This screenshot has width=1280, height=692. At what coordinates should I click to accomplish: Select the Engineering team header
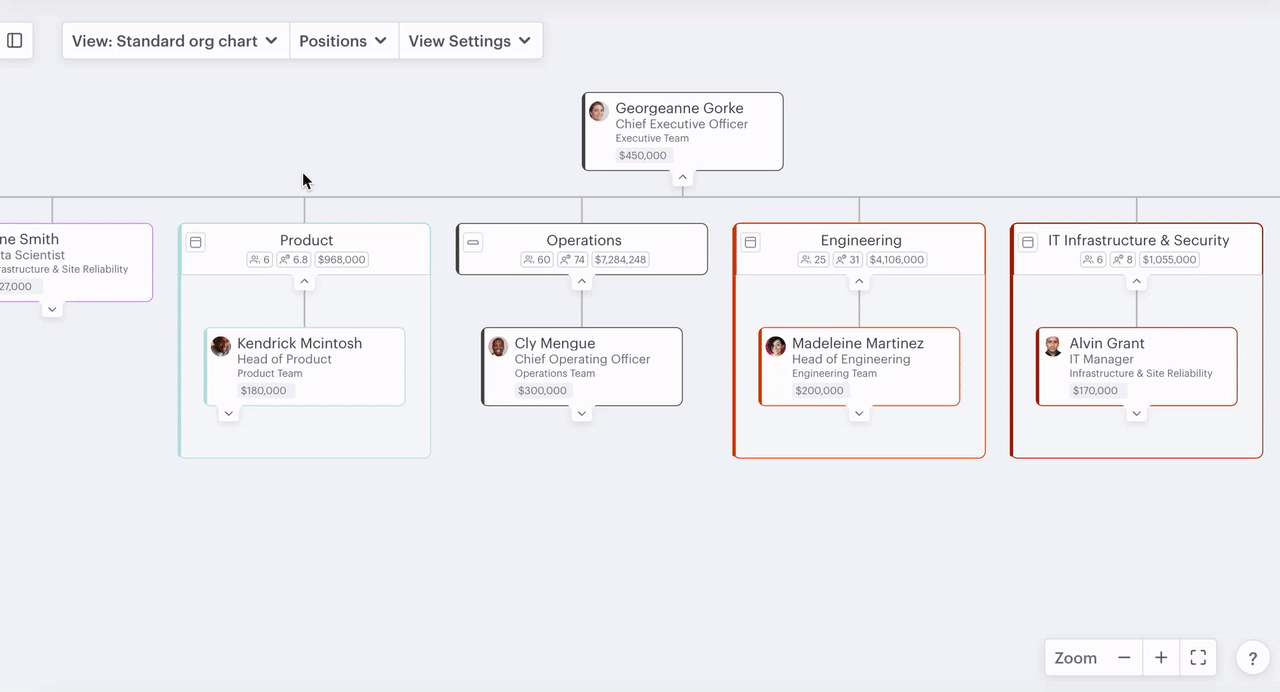tap(861, 240)
